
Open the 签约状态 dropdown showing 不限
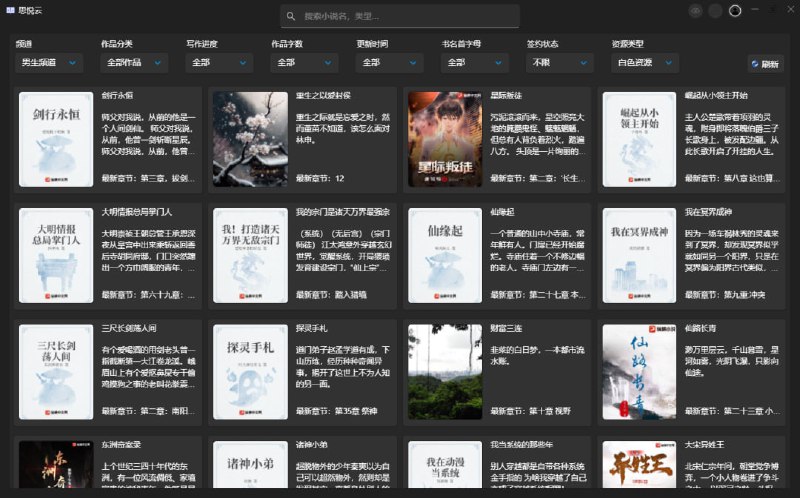click(x=560, y=63)
